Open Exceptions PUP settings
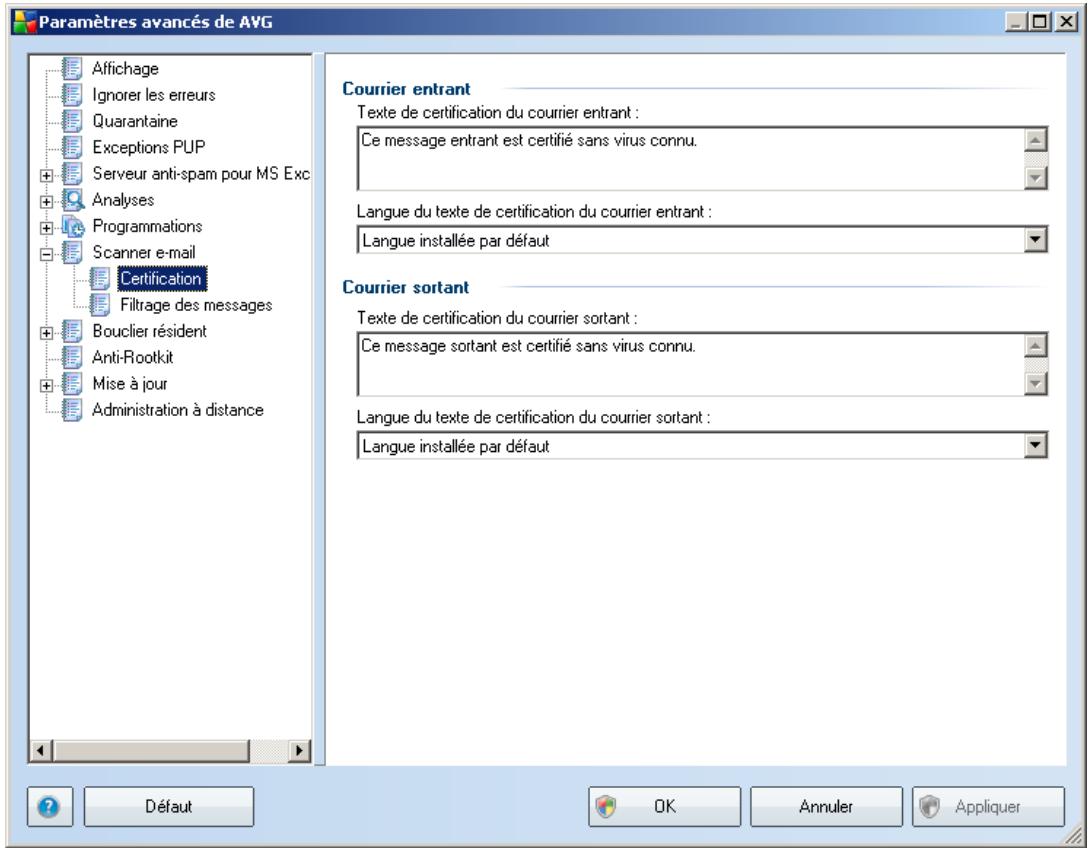This screenshot has width=1090, height=848. point(149,147)
